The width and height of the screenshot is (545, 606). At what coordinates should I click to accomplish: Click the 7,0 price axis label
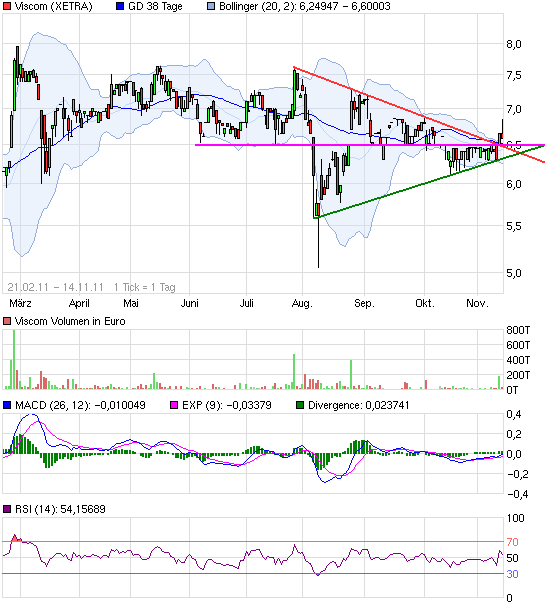click(x=514, y=109)
